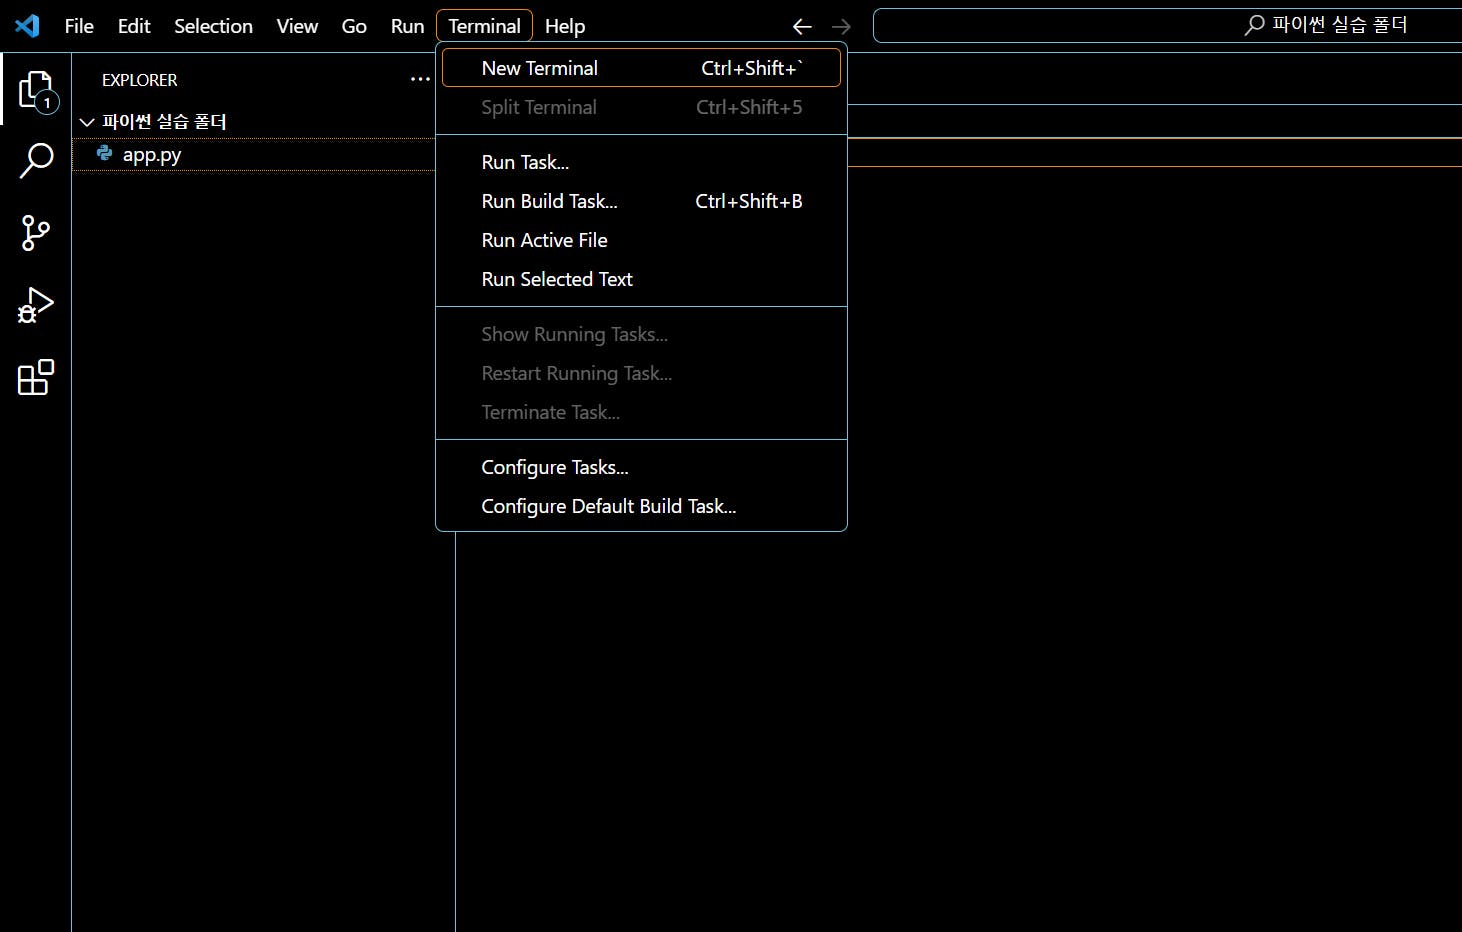Go forward using the right arrow
The height and width of the screenshot is (932, 1462).
841,27
